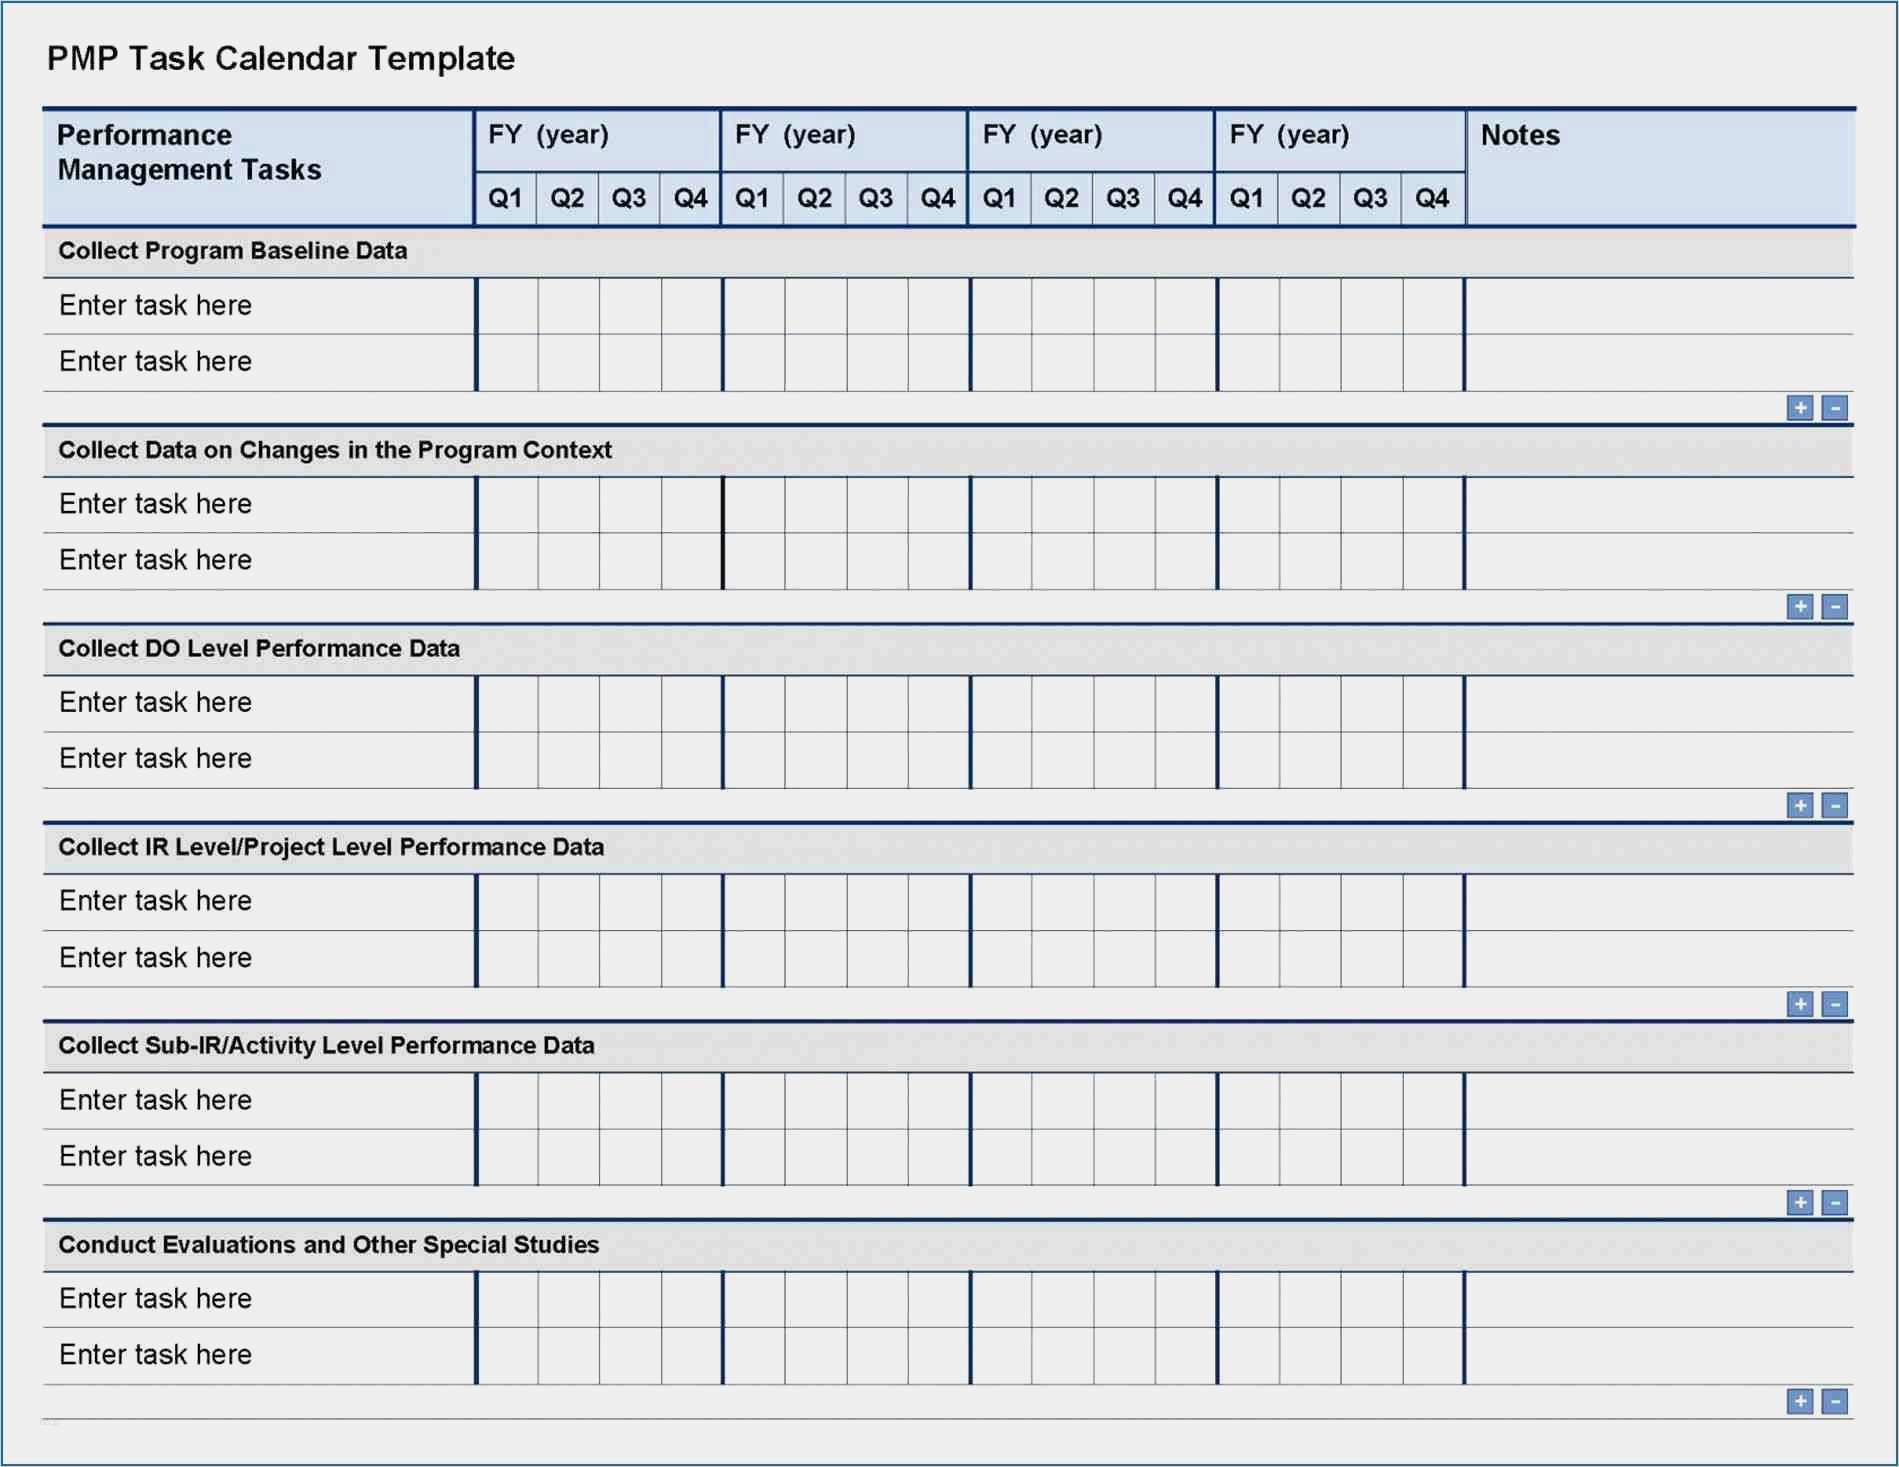Click first Enter task here under Changes in Program Context
The image size is (1899, 1467).
click(155, 504)
